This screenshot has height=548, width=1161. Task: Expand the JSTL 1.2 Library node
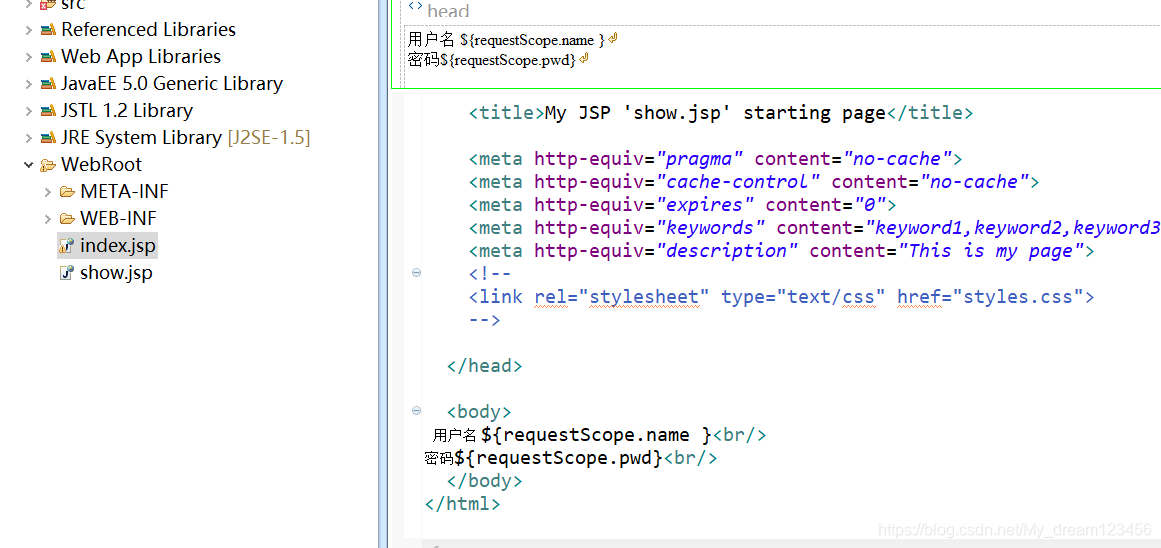point(28,111)
